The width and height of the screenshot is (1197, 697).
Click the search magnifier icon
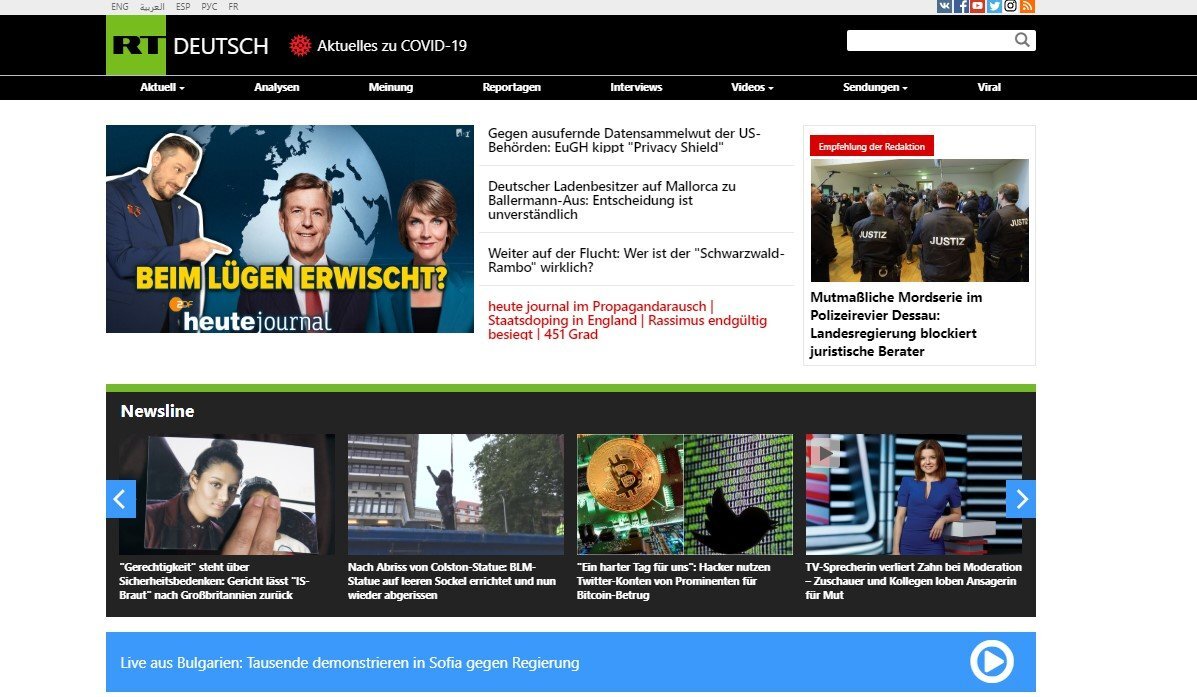(1022, 40)
